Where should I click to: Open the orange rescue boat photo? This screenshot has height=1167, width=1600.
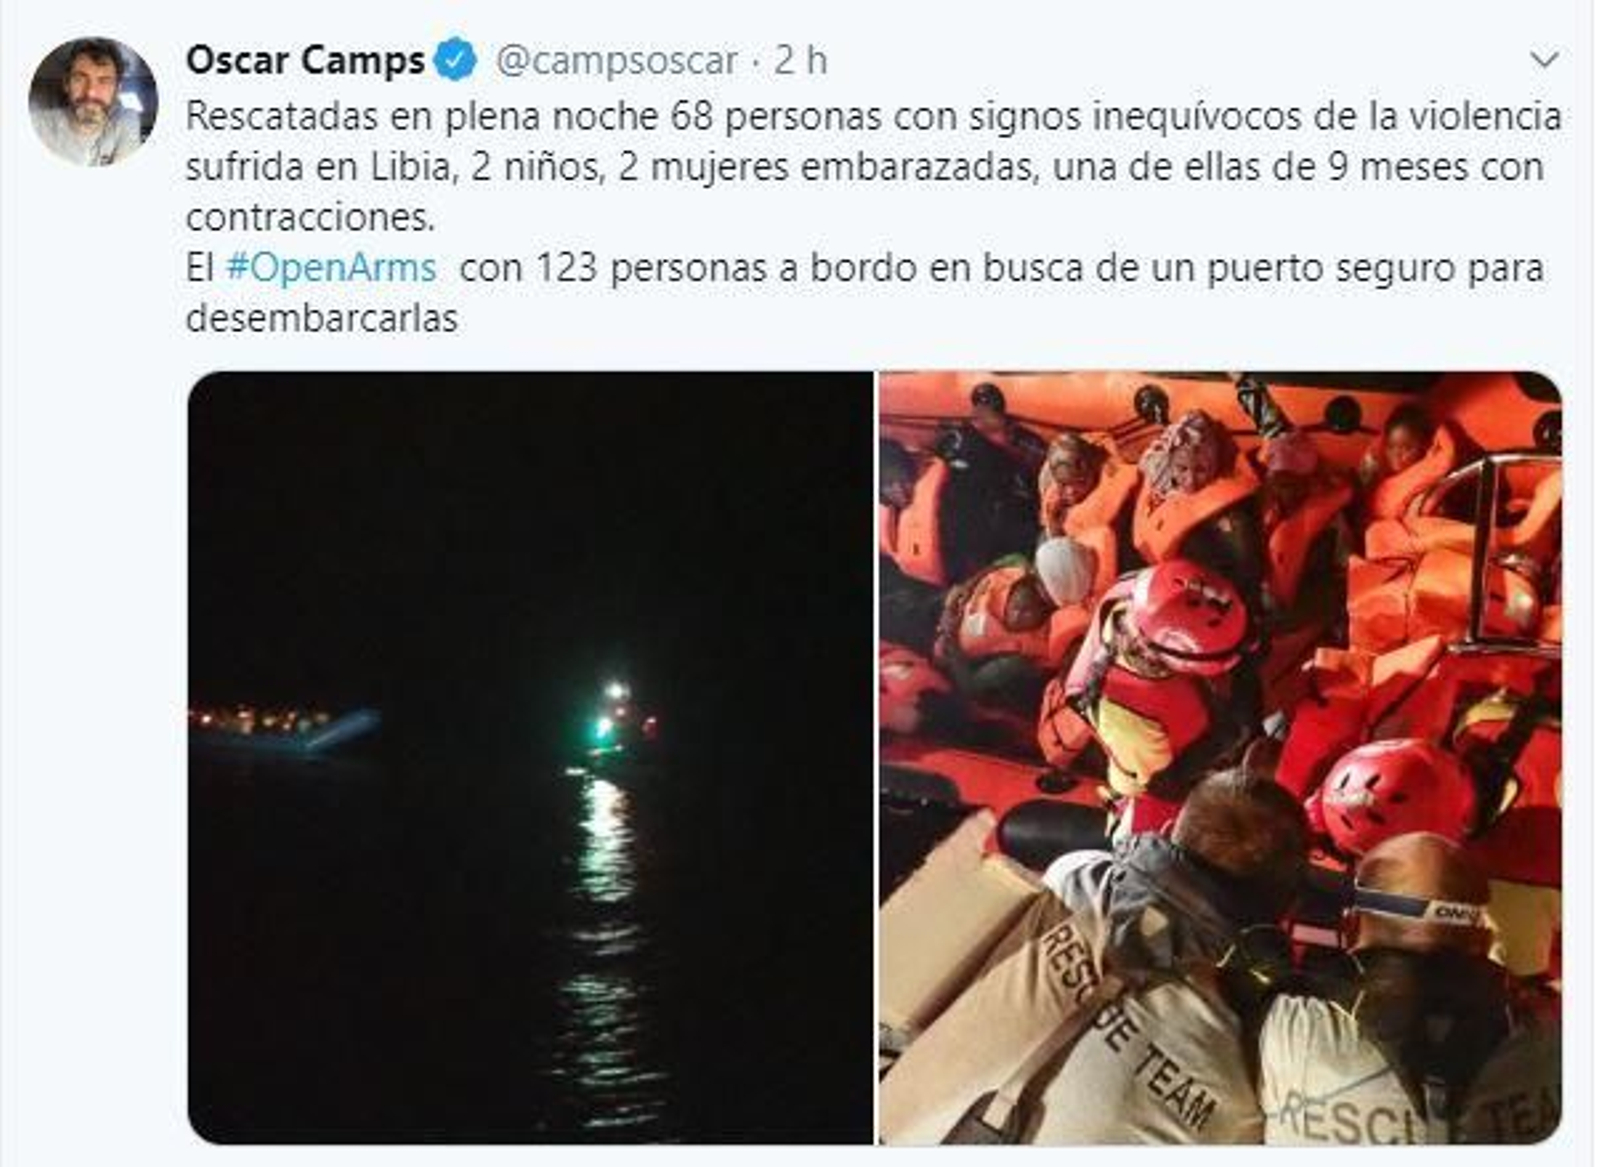click(1220, 757)
